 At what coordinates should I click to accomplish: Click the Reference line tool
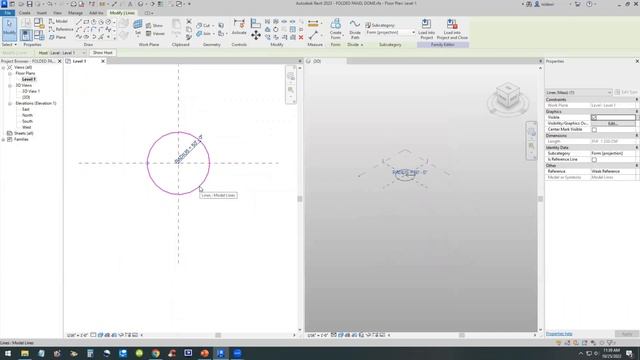pos(60,29)
